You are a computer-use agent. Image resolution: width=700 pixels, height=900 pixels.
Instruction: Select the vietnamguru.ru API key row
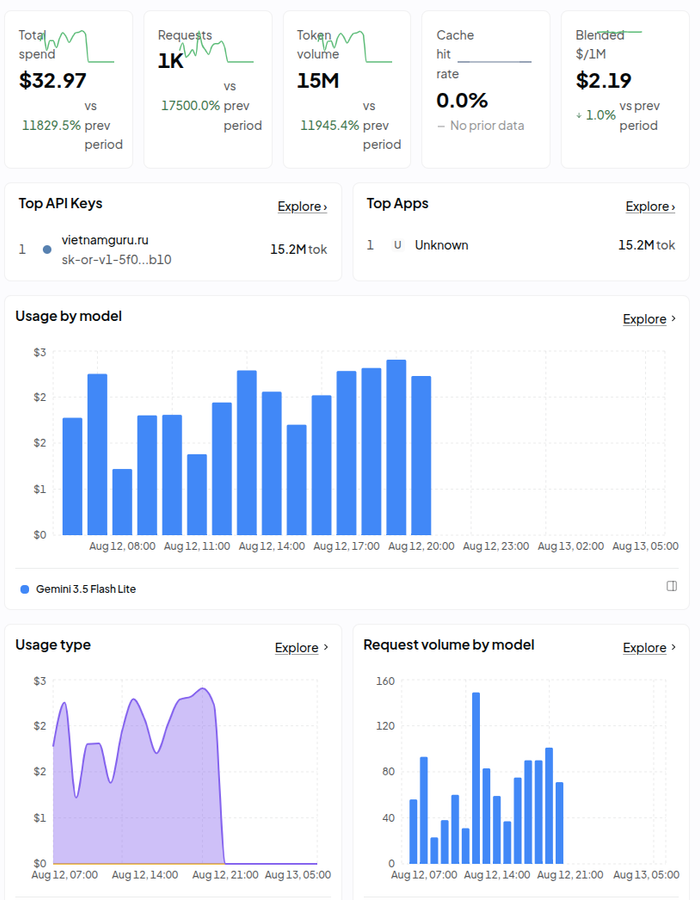coord(173,250)
